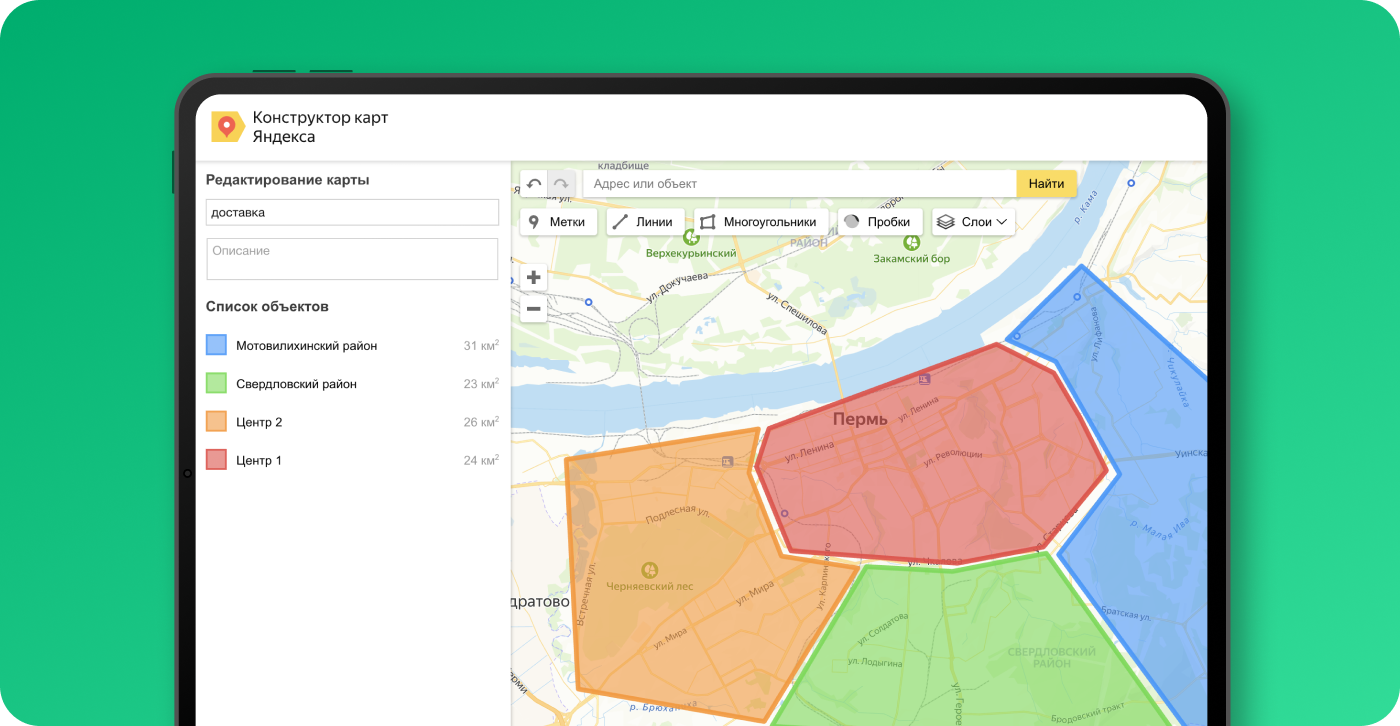Viewport: 1400px width, 726px height.
Task: Select Центр 2 in object list
Action: (x=259, y=422)
